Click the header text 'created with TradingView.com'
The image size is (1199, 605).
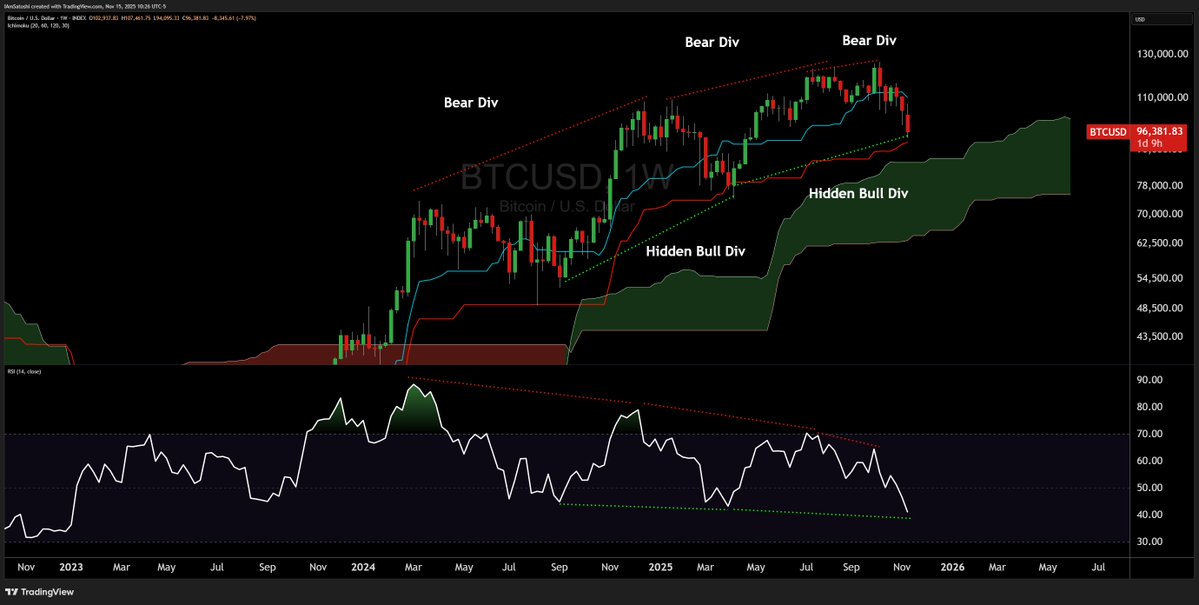point(67,7)
